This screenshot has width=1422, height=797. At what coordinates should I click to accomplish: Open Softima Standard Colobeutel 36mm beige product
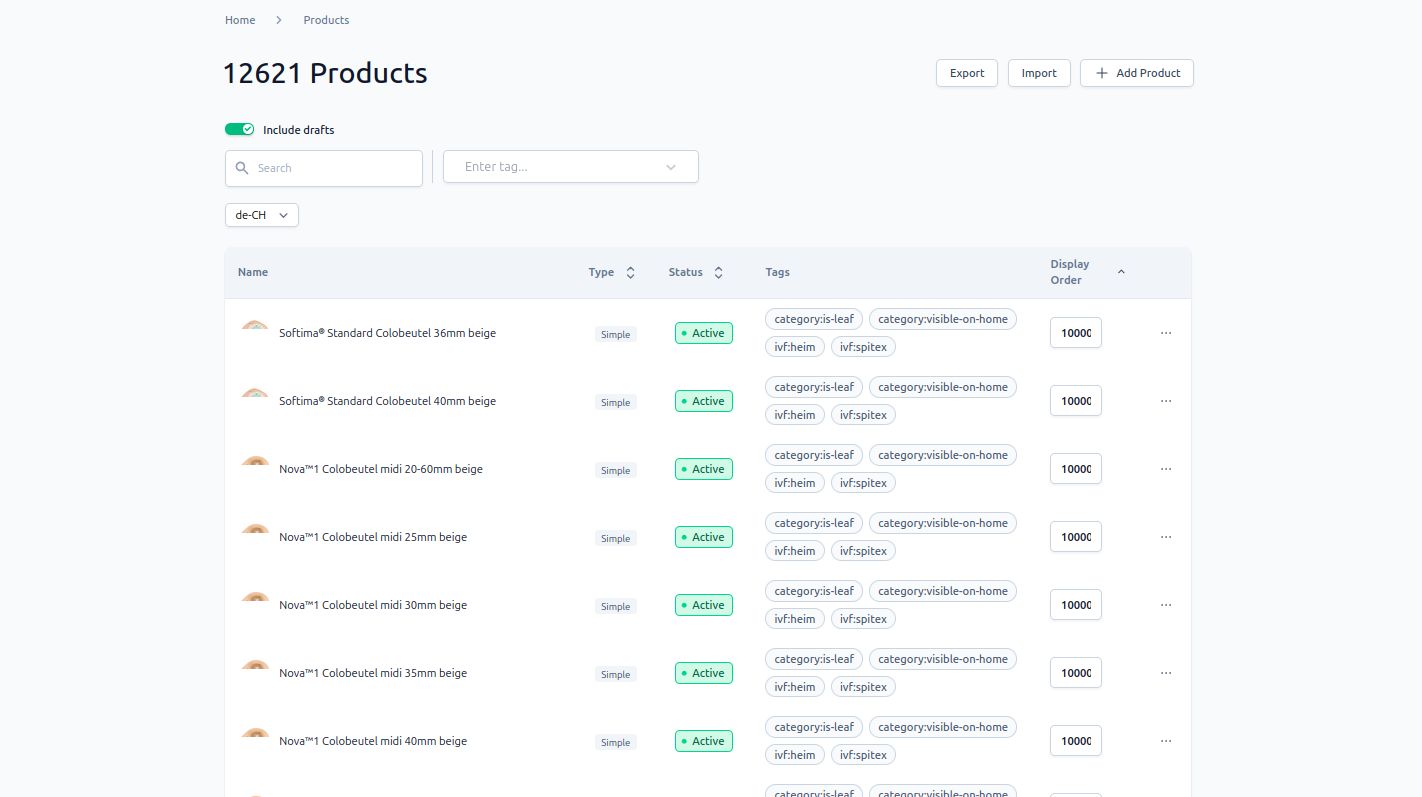click(x=387, y=333)
